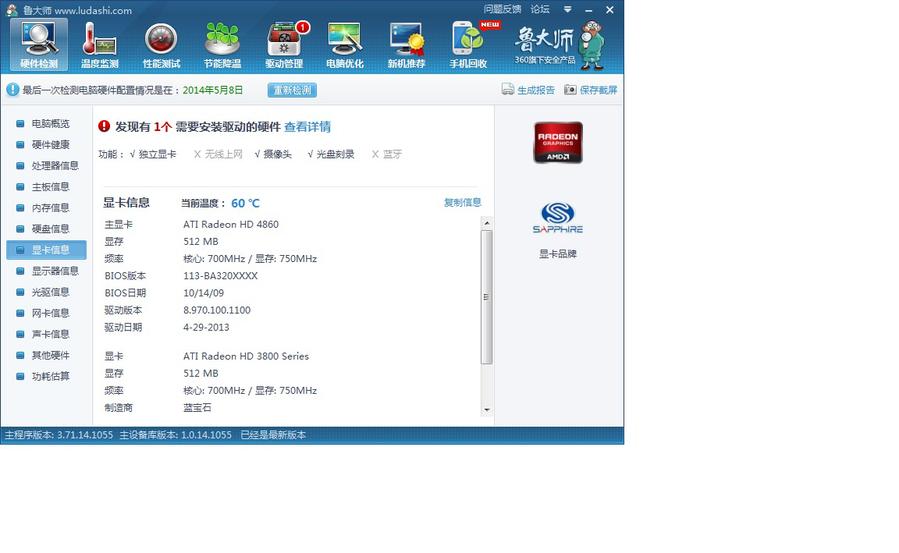Click the 无线上网 feature indicator

[218, 154]
